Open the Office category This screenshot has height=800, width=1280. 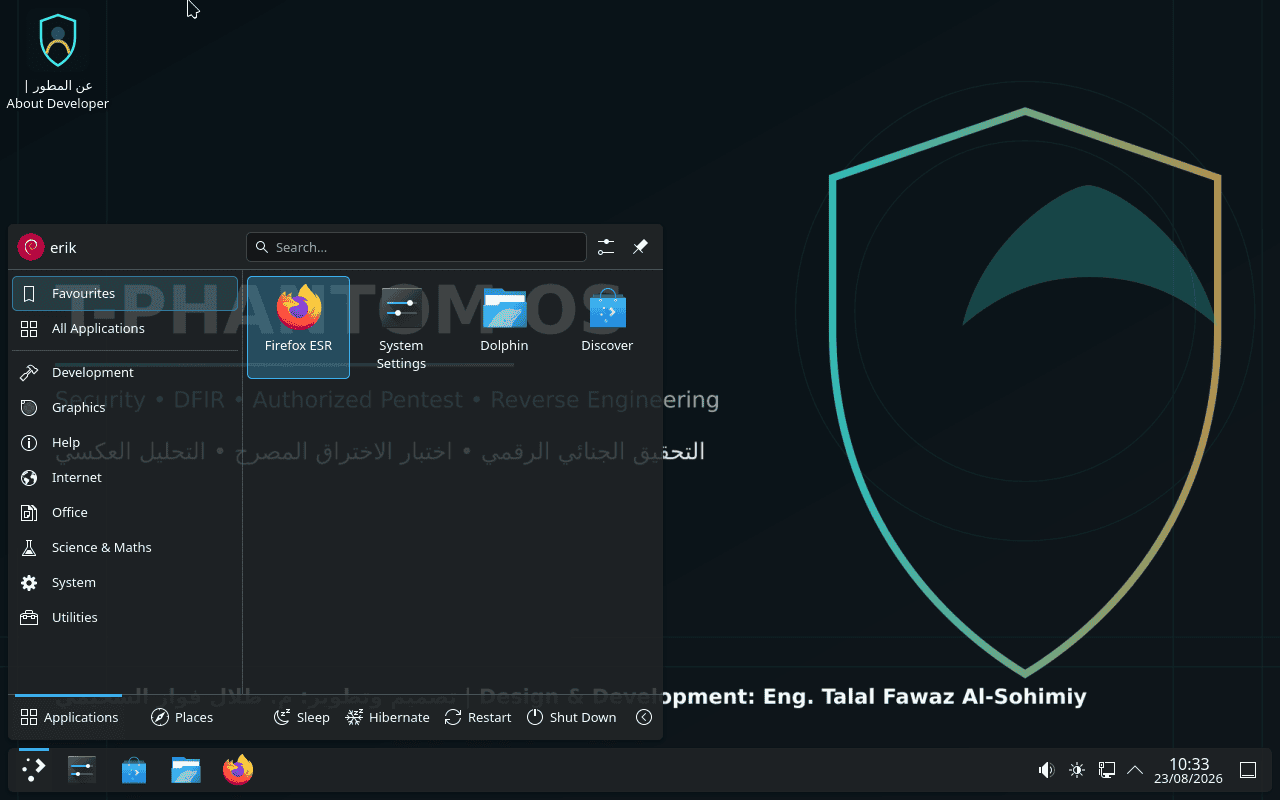pos(125,512)
